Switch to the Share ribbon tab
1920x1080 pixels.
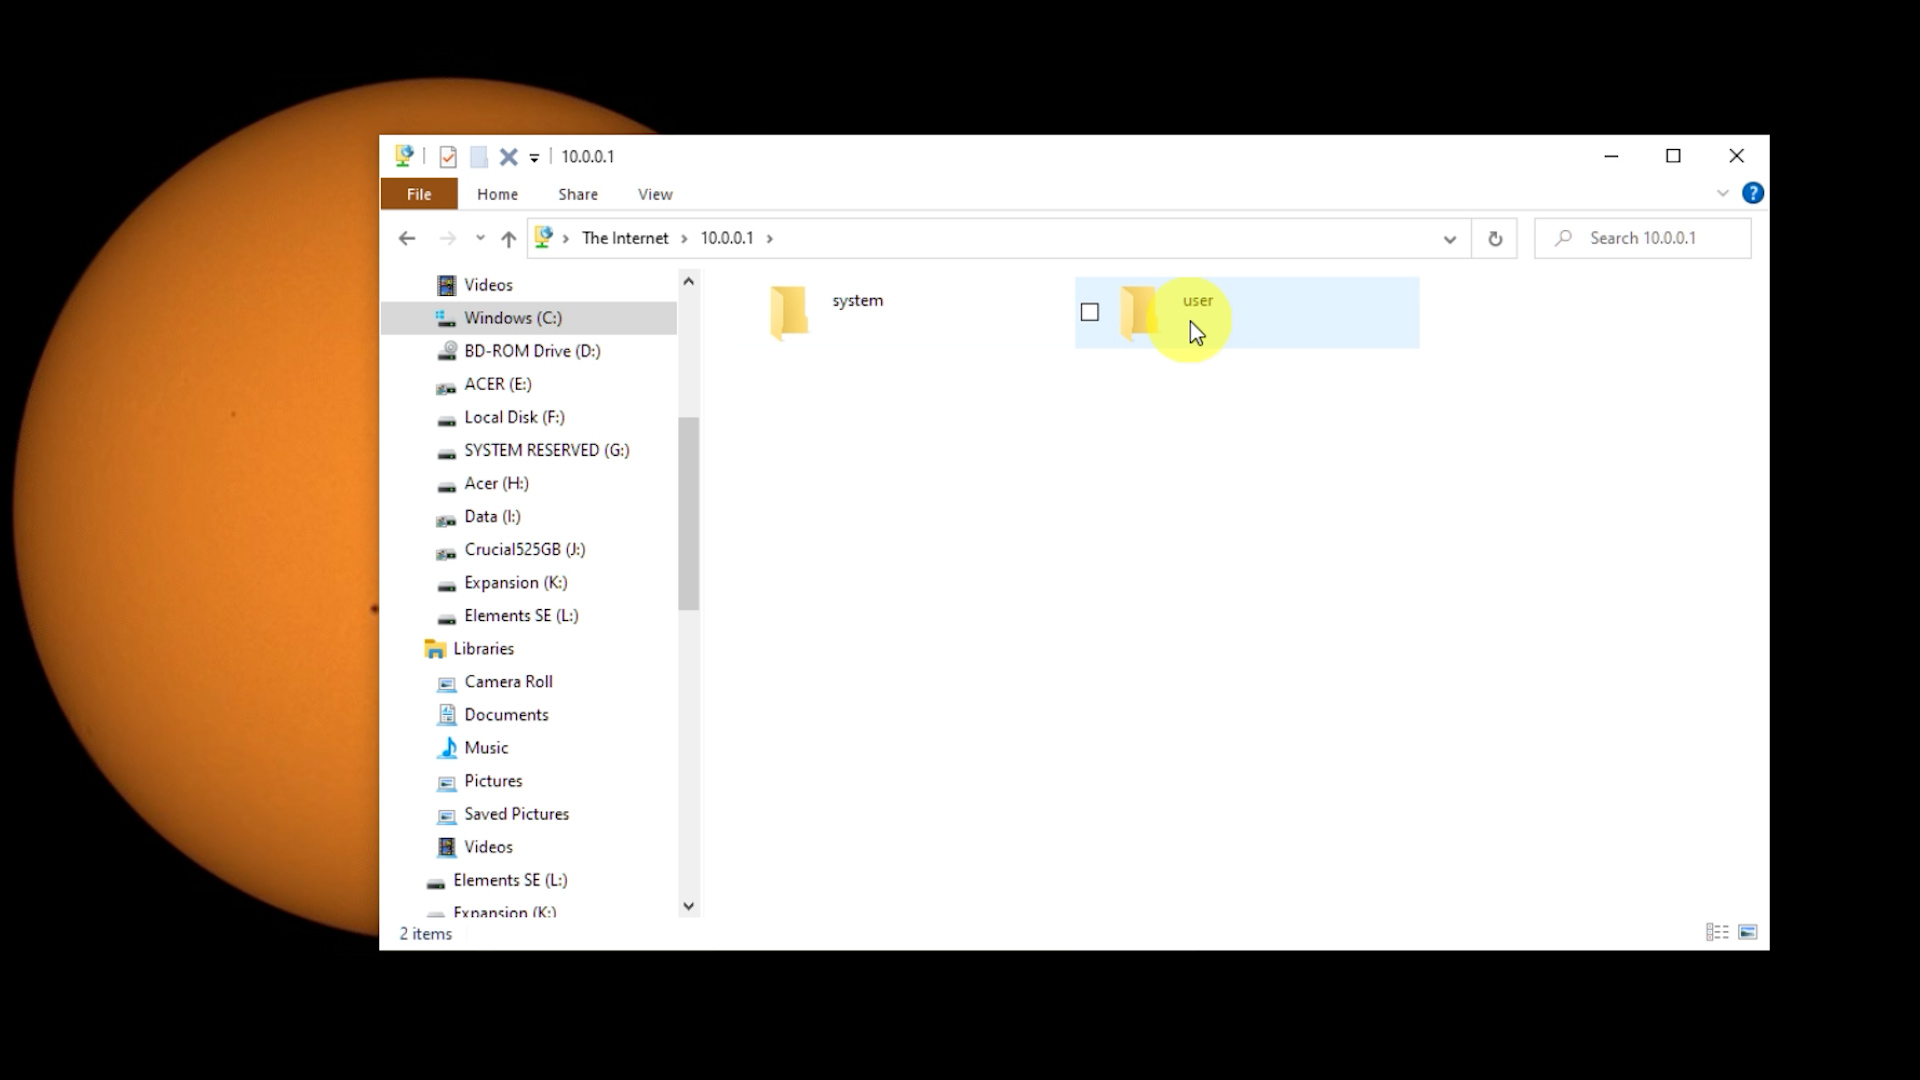(578, 194)
